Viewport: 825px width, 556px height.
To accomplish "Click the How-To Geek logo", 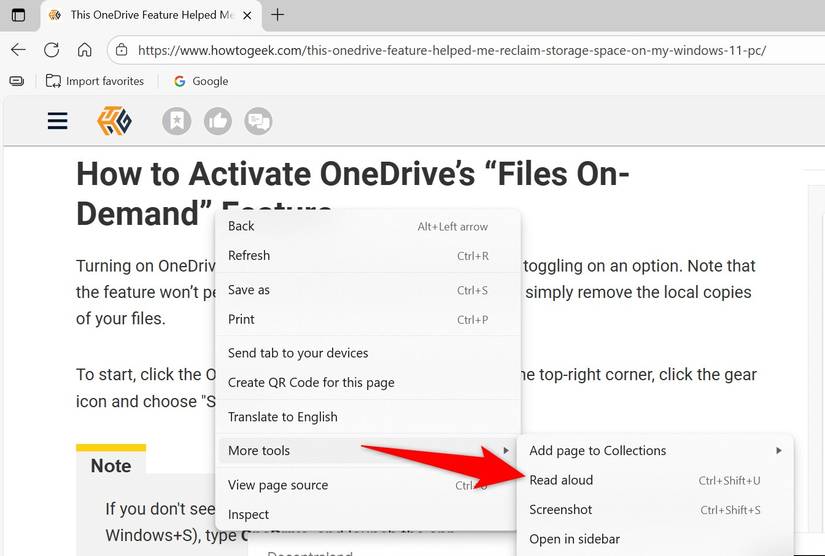I will point(114,121).
